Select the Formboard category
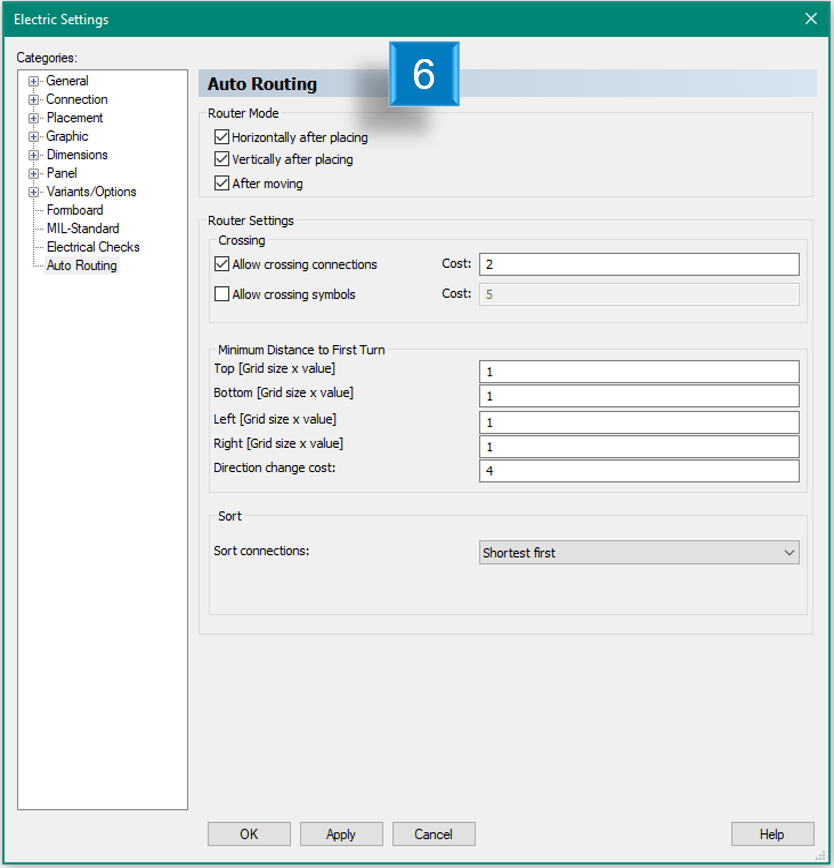834x868 pixels. click(74, 209)
